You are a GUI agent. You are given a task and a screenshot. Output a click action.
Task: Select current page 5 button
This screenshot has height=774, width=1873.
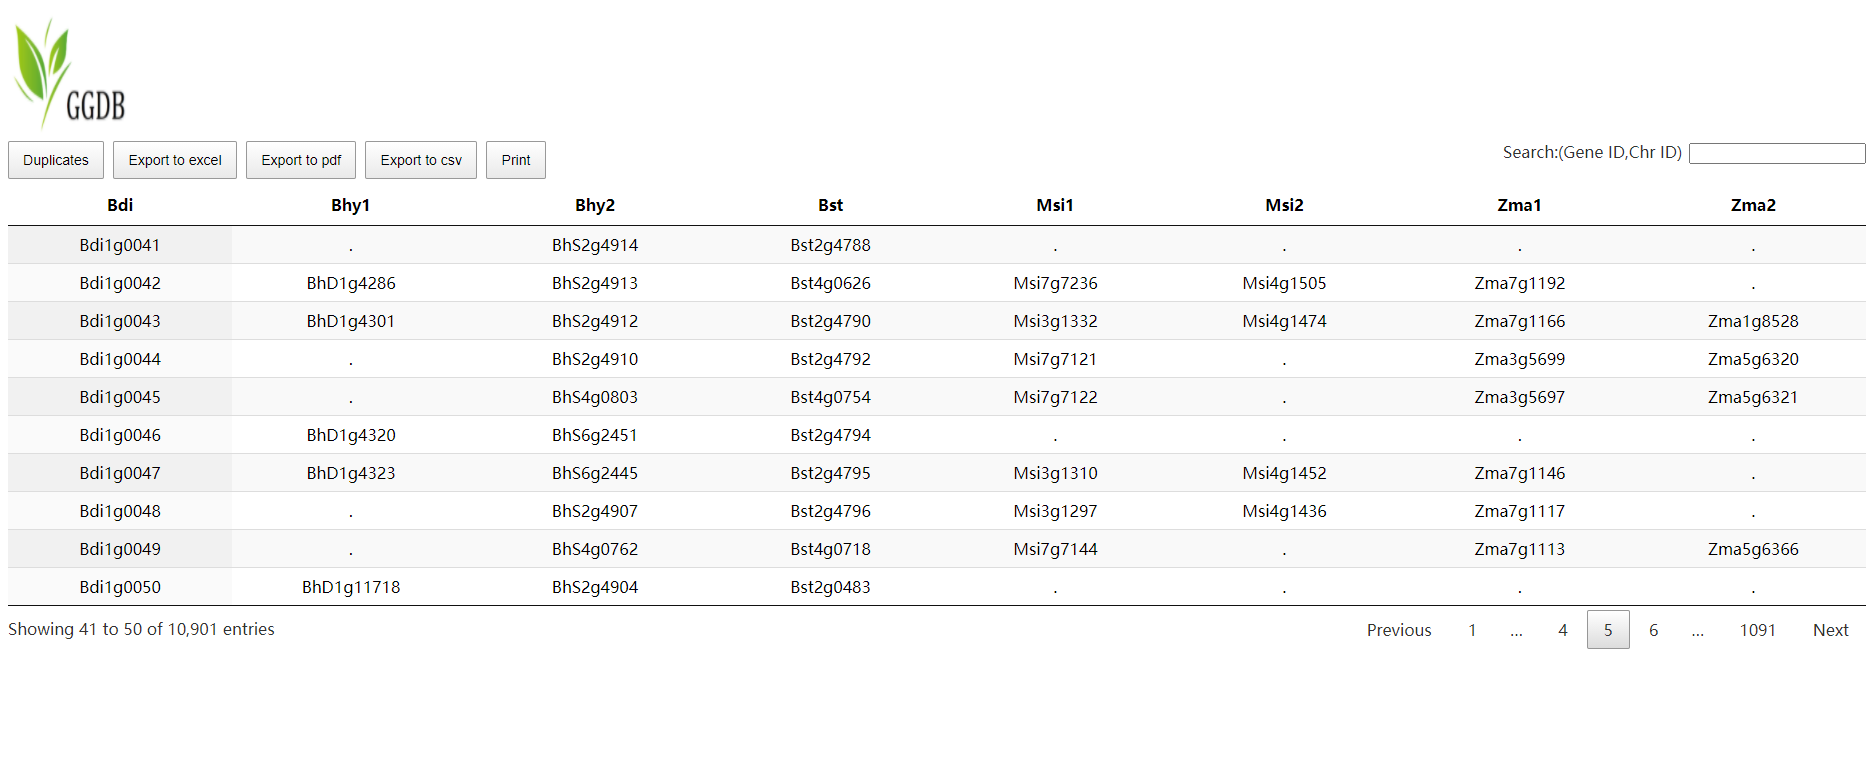1608,630
